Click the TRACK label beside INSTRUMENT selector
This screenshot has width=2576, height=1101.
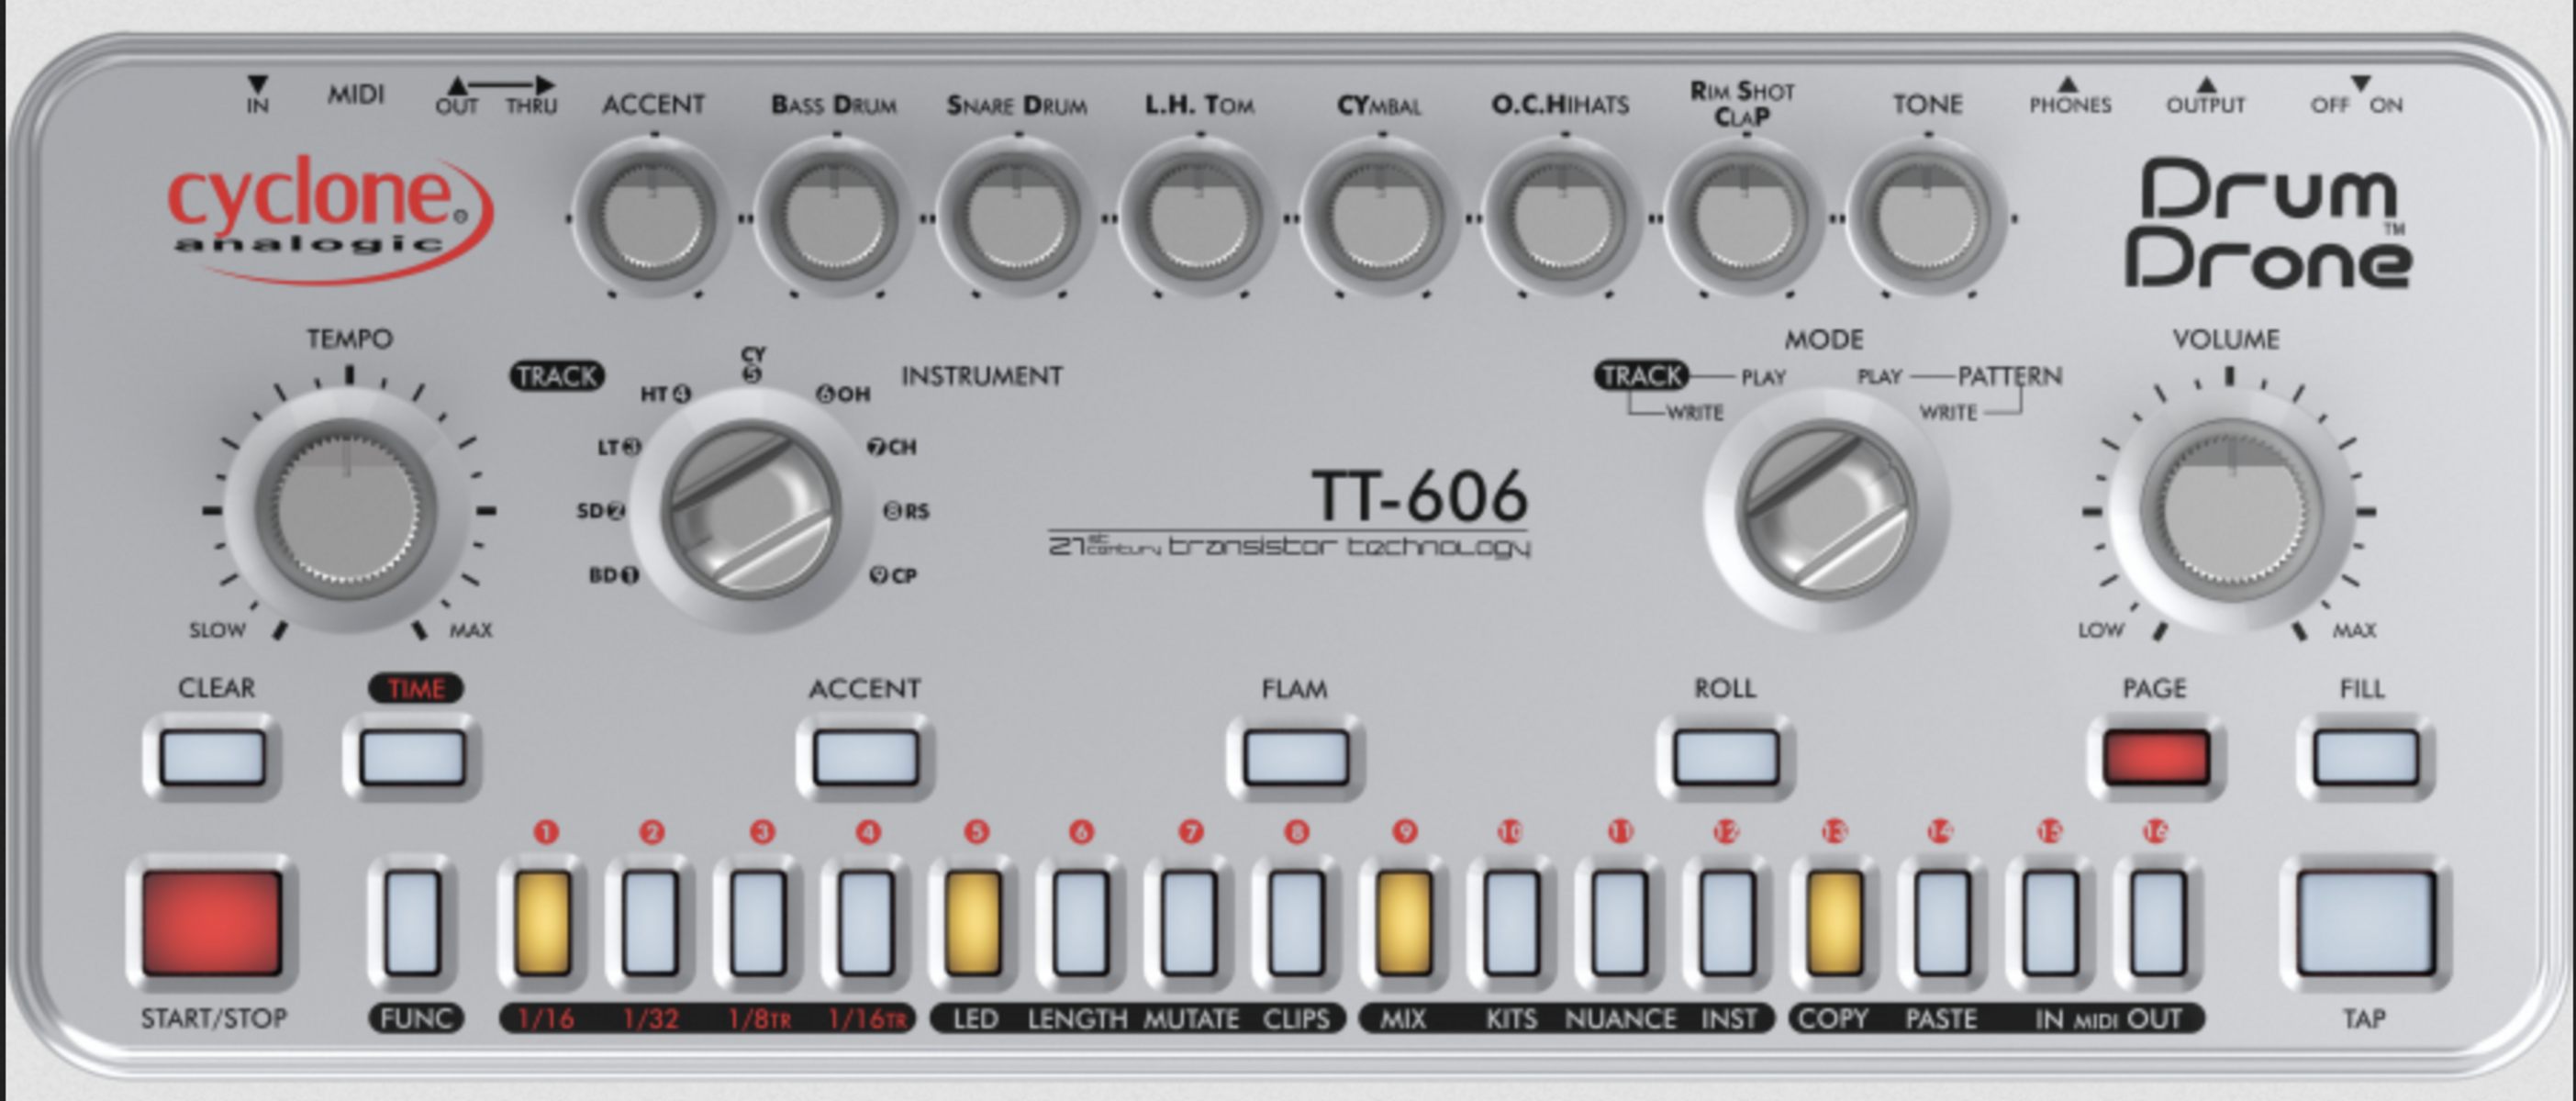point(557,376)
